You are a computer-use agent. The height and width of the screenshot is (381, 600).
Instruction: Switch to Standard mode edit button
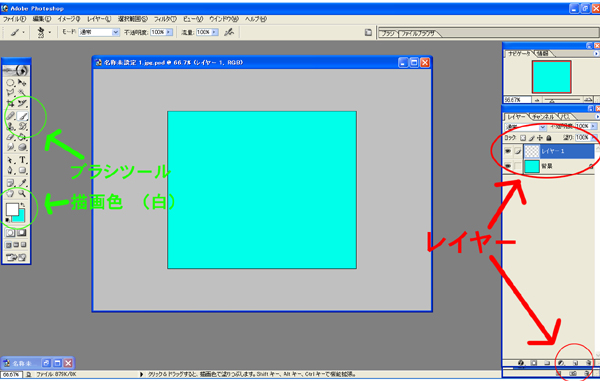[10, 233]
